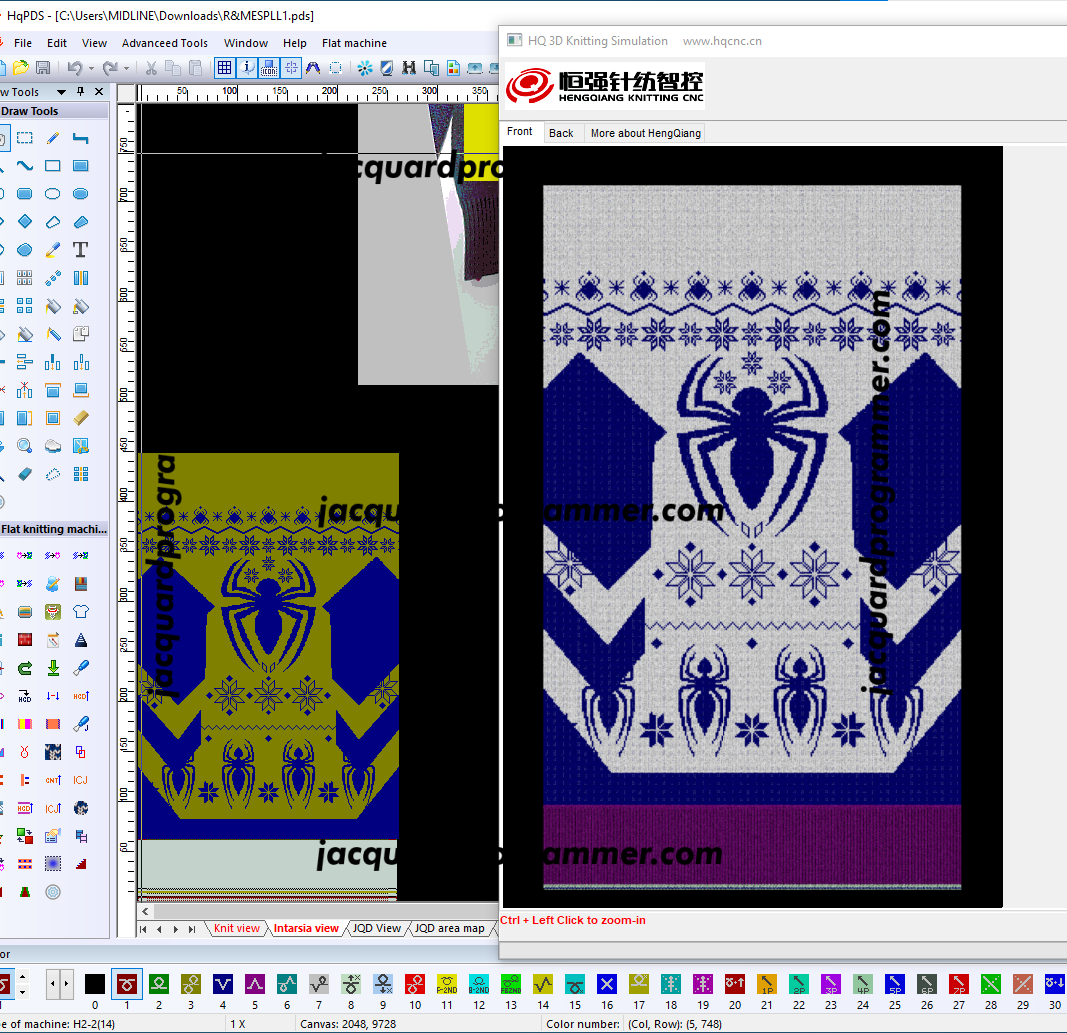Expand the Draw Tools panel options arrow

click(62, 92)
